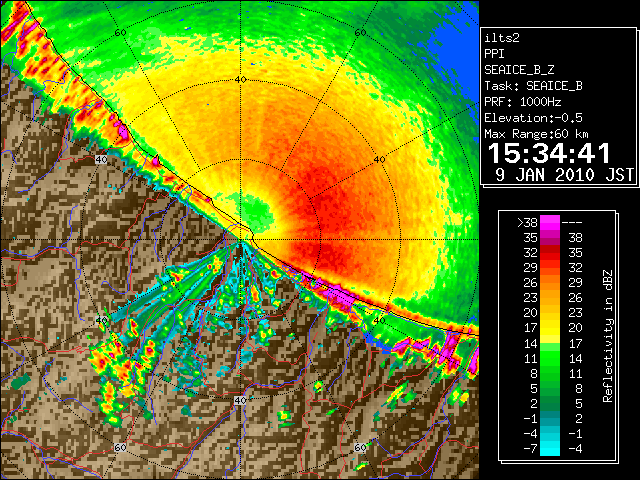
Task: Click '38' in the legend's right column
Action: (576, 238)
